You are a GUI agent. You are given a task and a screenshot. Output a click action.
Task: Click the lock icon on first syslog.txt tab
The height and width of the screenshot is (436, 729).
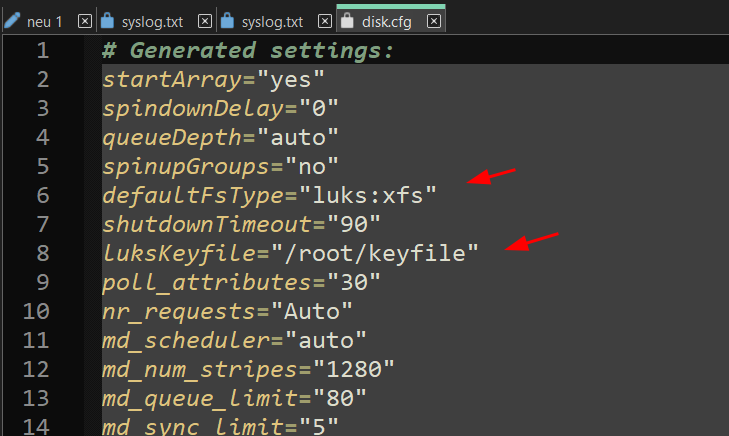coord(107,20)
